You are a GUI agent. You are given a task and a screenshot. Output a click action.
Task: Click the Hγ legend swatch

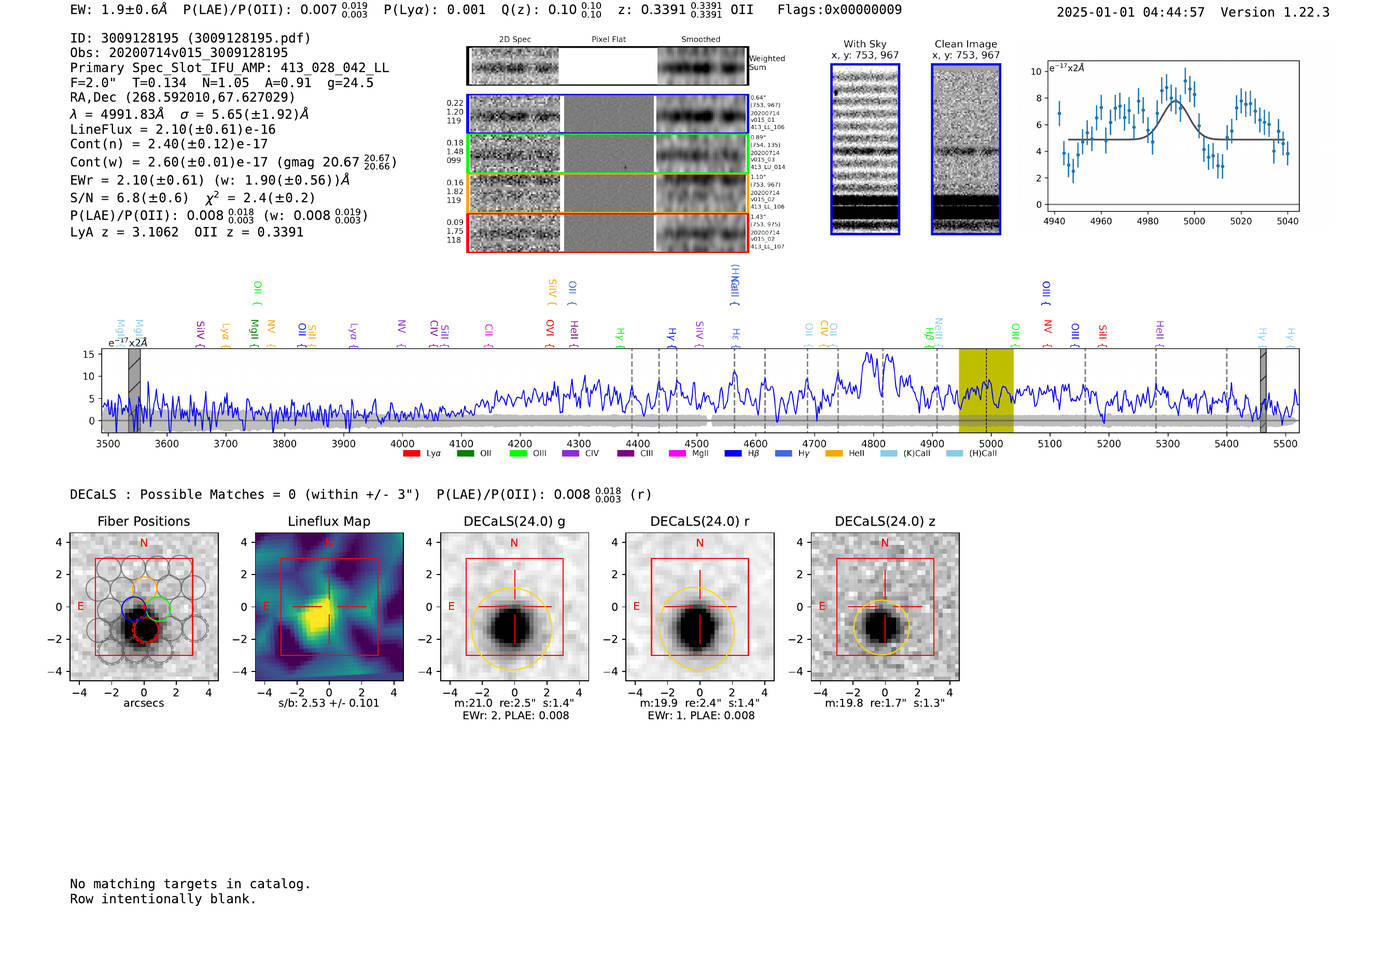click(x=783, y=454)
